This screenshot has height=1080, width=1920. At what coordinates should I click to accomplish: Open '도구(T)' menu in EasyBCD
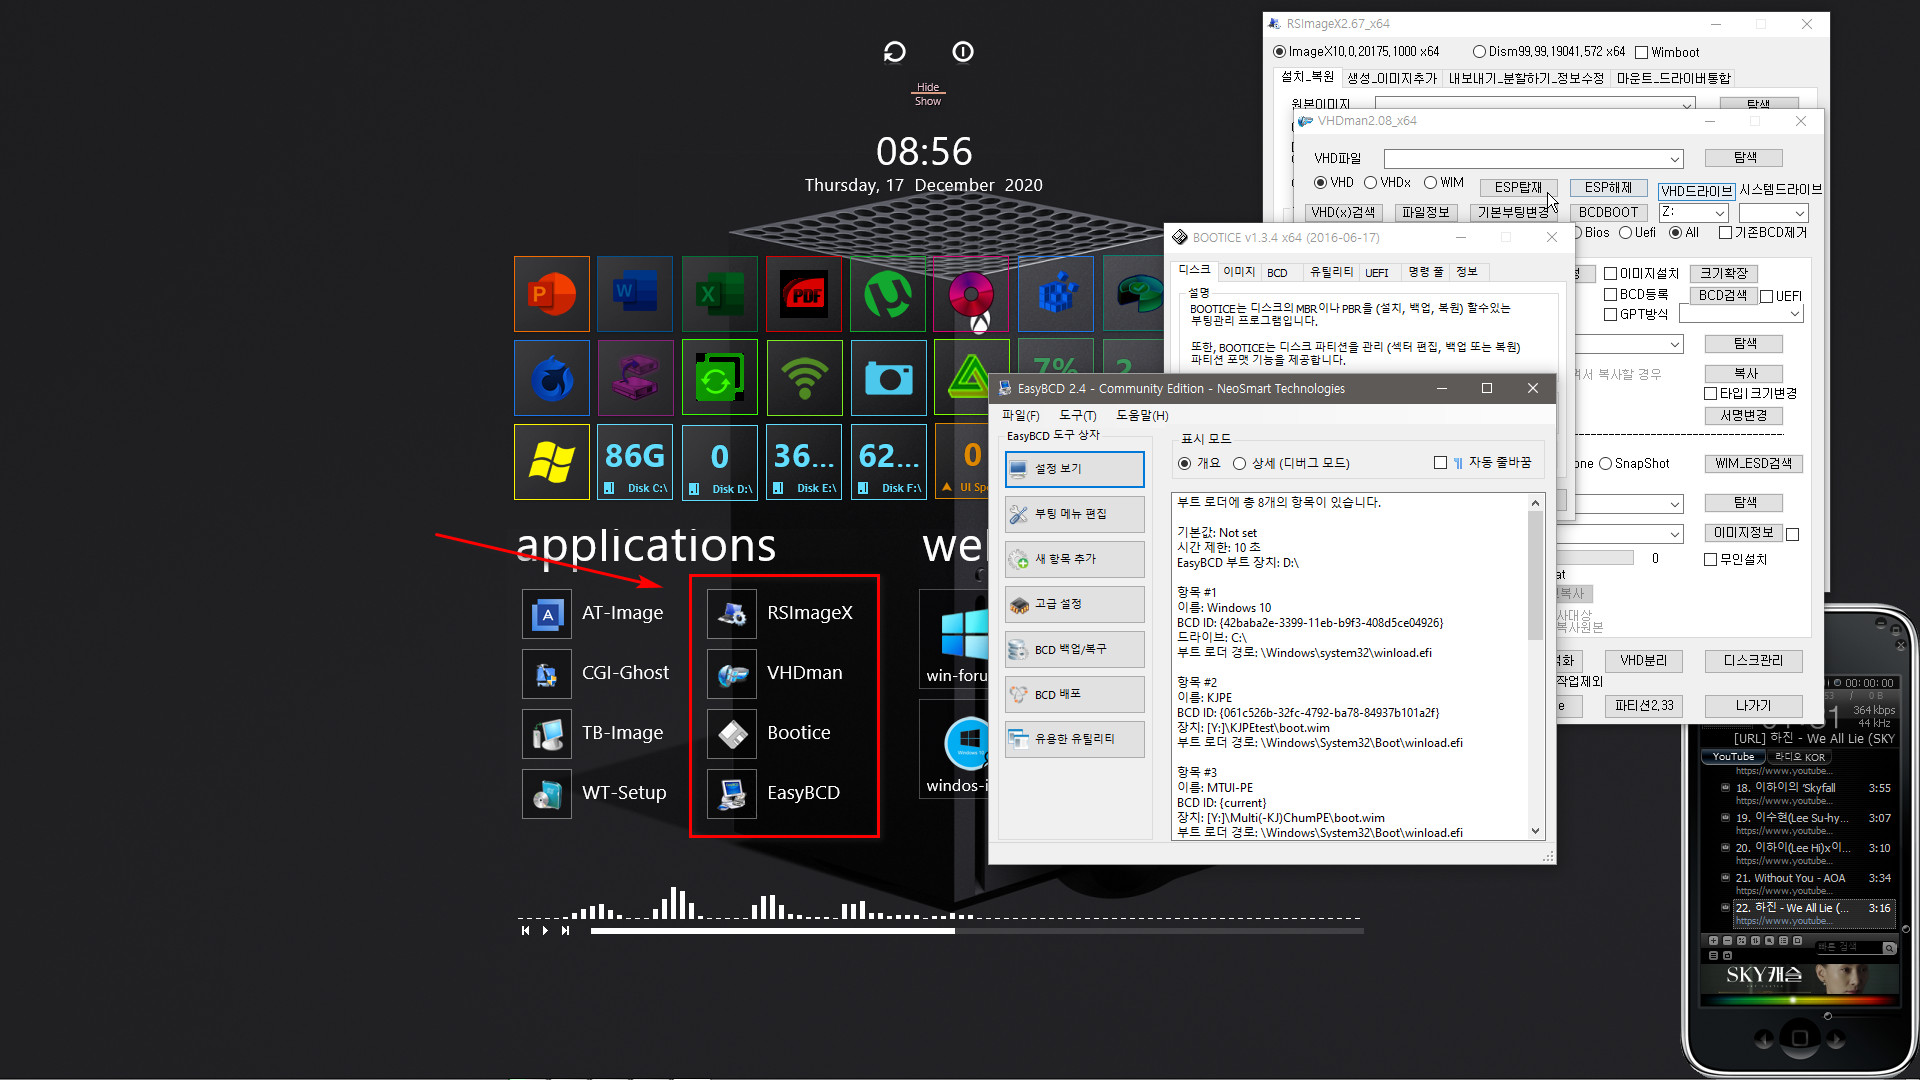pyautogui.click(x=1078, y=416)
